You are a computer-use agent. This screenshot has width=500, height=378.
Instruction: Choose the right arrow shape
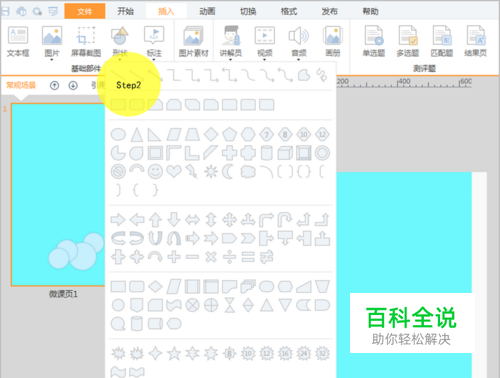pos(118,220)
